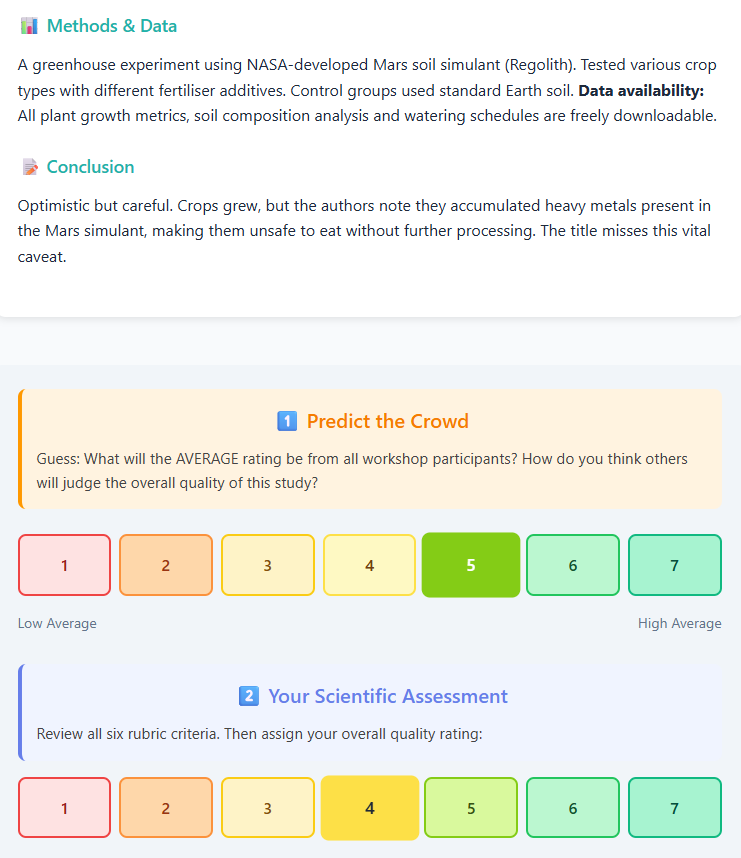Select rating 1 on the crowd prediction scale
This screenshot has height=858, width=741.
click(64, 565)
